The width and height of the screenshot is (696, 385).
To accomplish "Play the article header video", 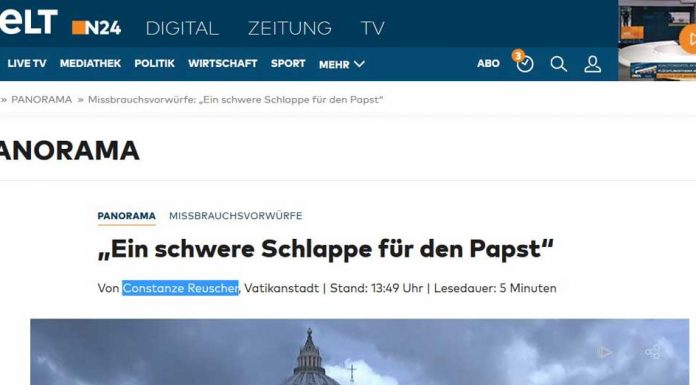I will 604,353.
